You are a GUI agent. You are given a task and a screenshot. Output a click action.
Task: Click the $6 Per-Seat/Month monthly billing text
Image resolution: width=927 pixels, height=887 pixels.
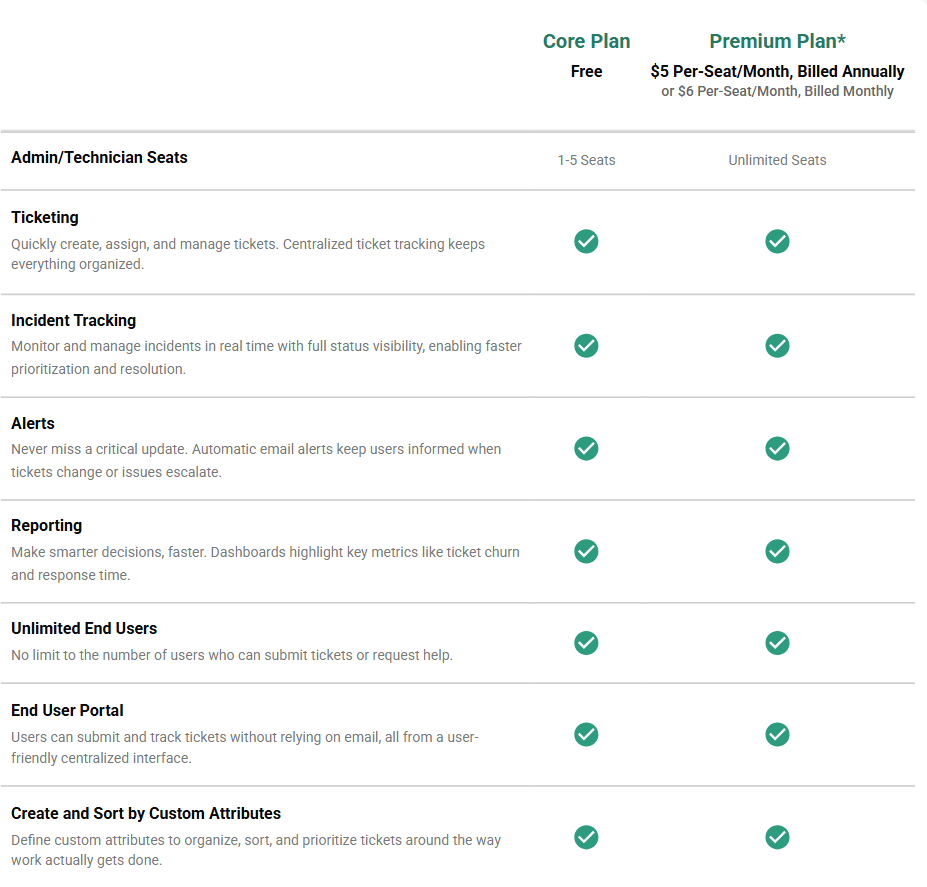click(x=777, y=90)
